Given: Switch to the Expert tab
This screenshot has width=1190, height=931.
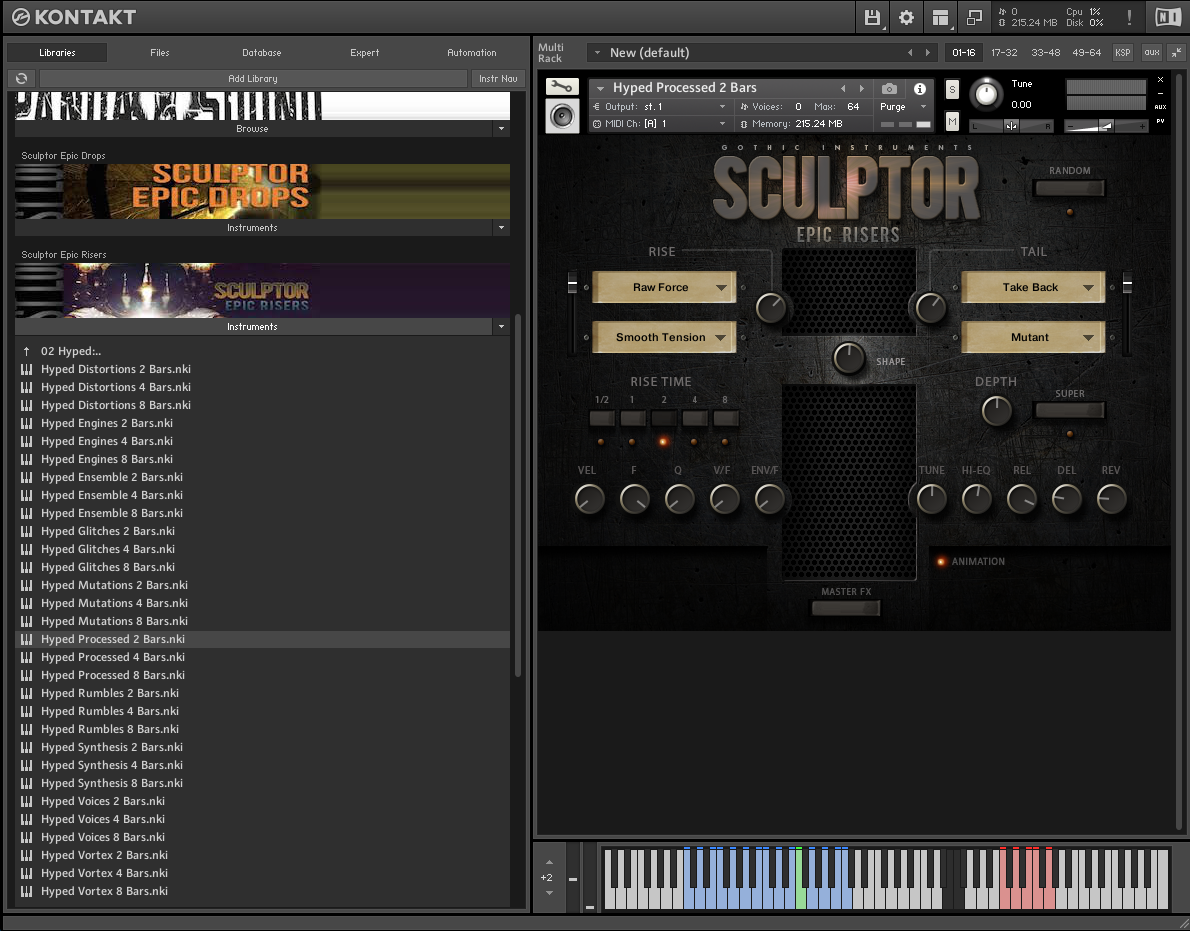Looking at the screenshot, I should (364, 52).
